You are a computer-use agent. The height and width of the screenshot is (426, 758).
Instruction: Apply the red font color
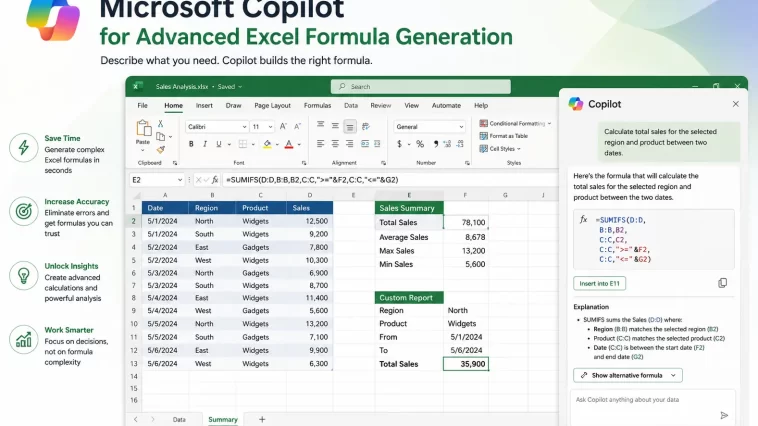pos(289,144)
